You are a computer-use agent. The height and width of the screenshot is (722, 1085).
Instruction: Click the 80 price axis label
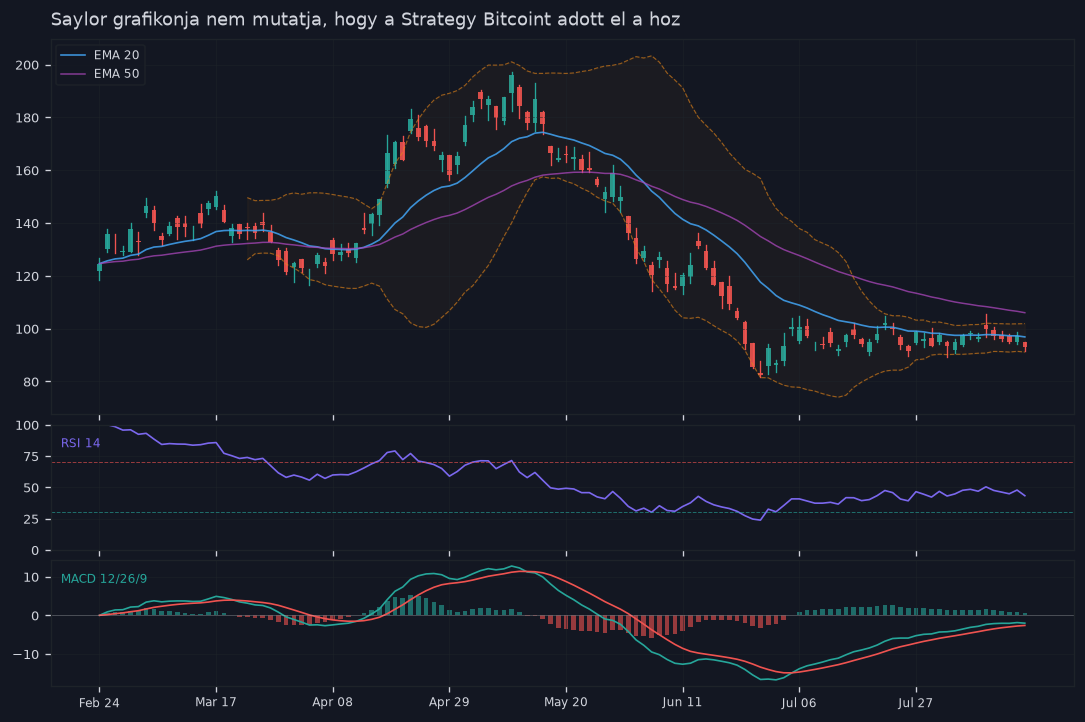pyautogui.click(x=31, y=382)
